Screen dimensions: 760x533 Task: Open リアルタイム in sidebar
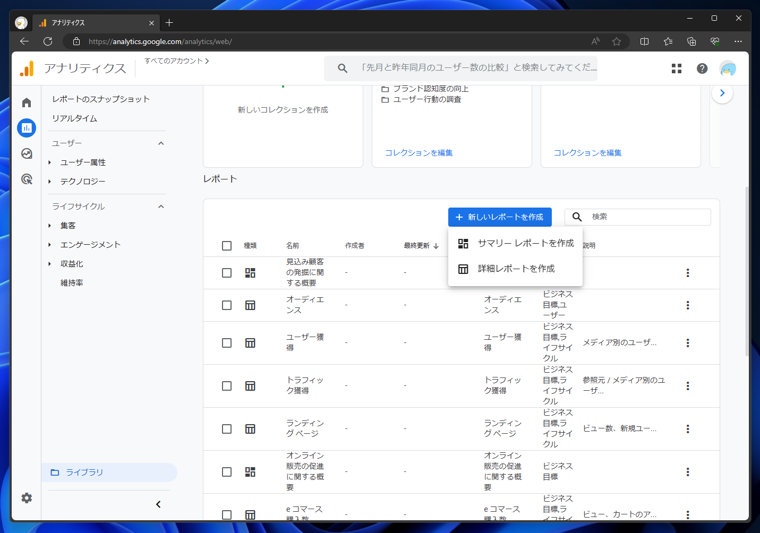pyautogui.click(x=75, y=118)
